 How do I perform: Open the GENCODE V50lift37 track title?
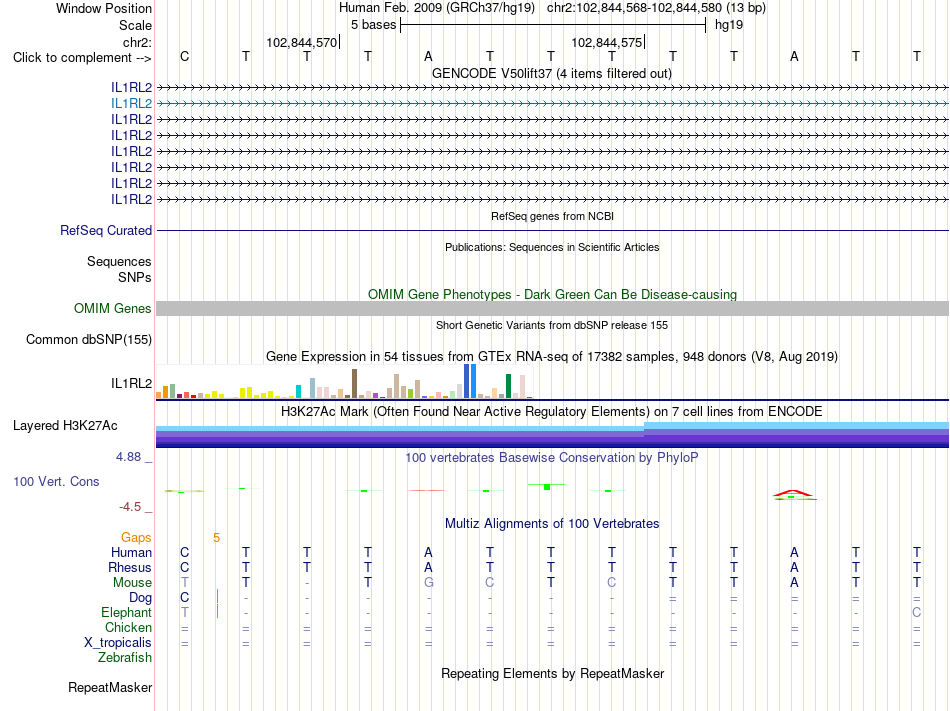(x=551, y=73)
